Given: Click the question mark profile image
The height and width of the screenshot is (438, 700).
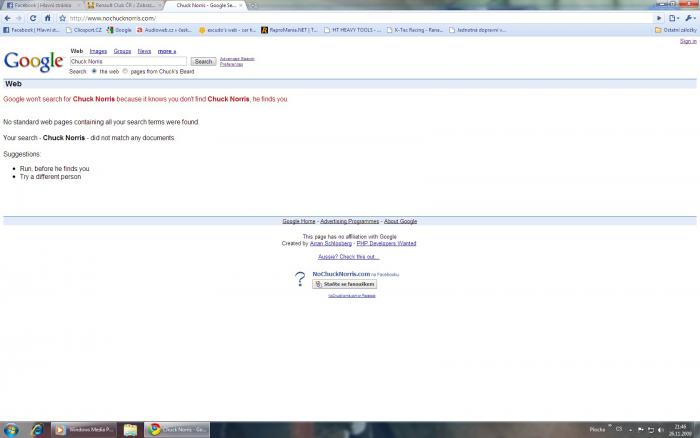Looking at the screenshot, I should click(x=300, y=279).
